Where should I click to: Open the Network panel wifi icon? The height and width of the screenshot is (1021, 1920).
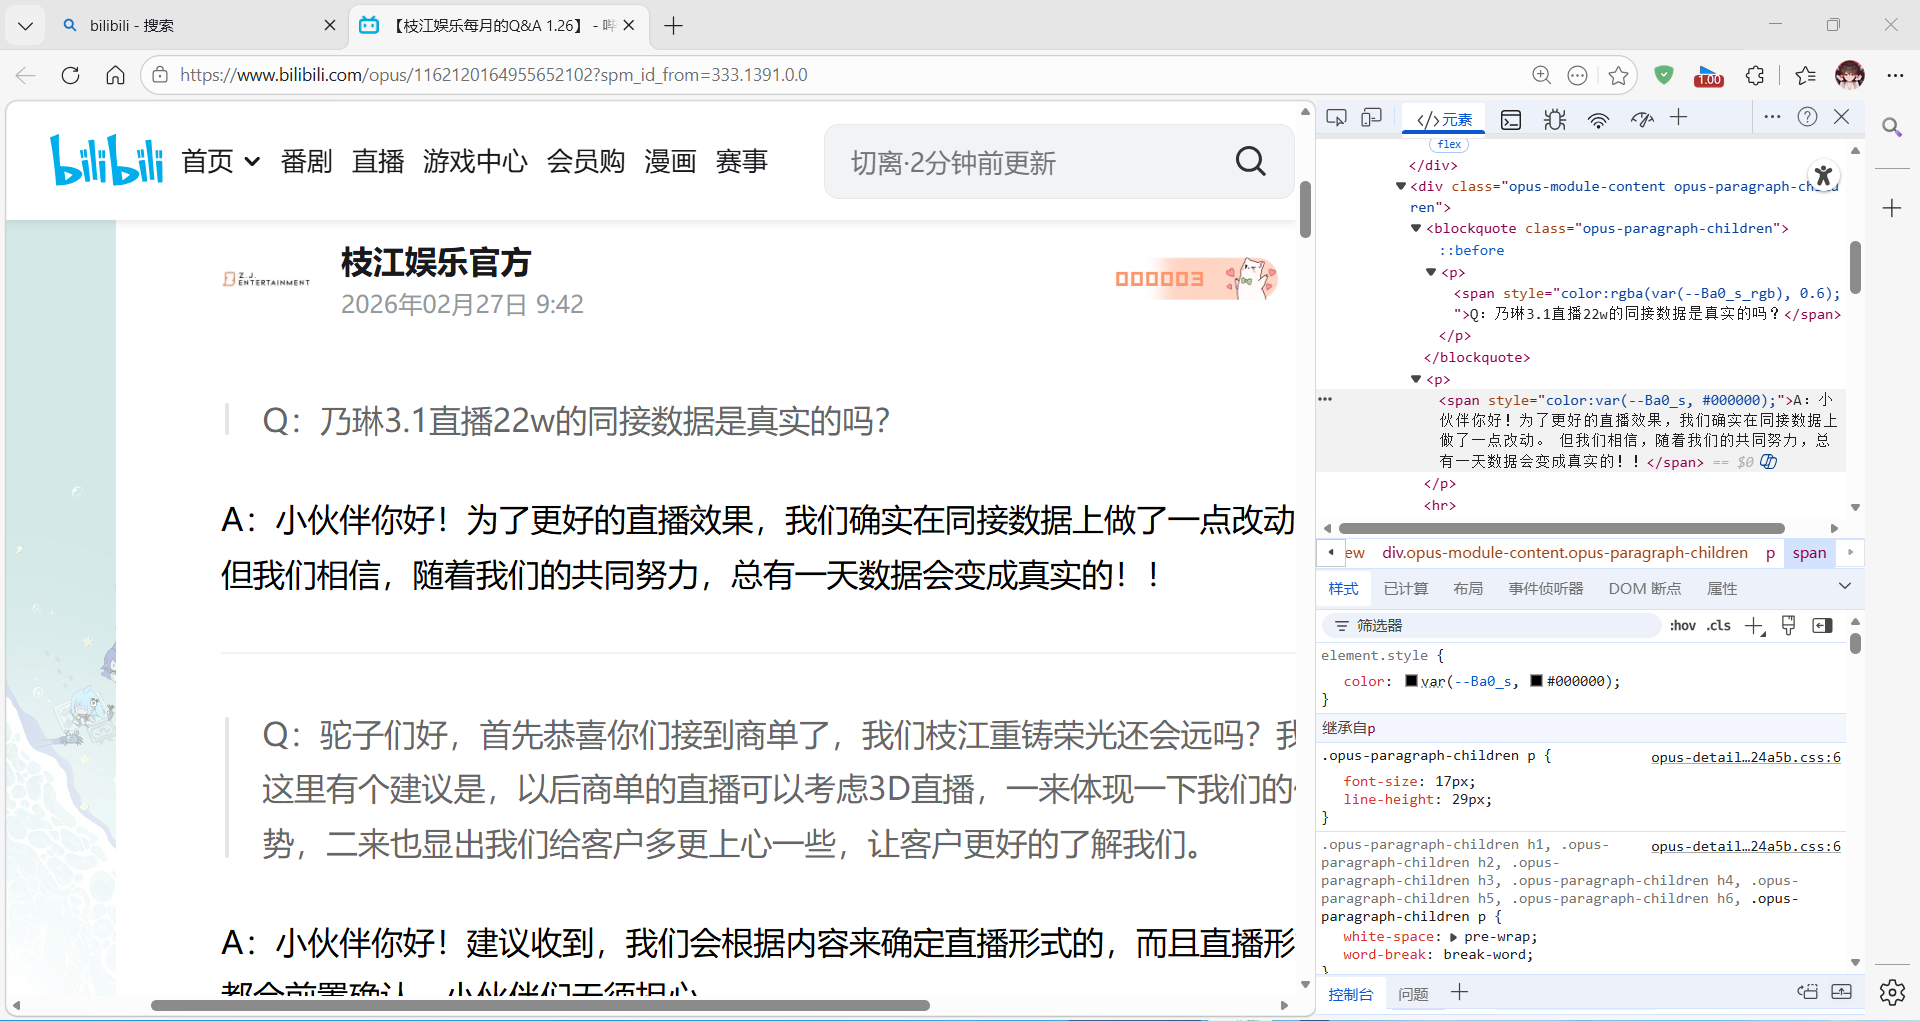pos(1598,120)
